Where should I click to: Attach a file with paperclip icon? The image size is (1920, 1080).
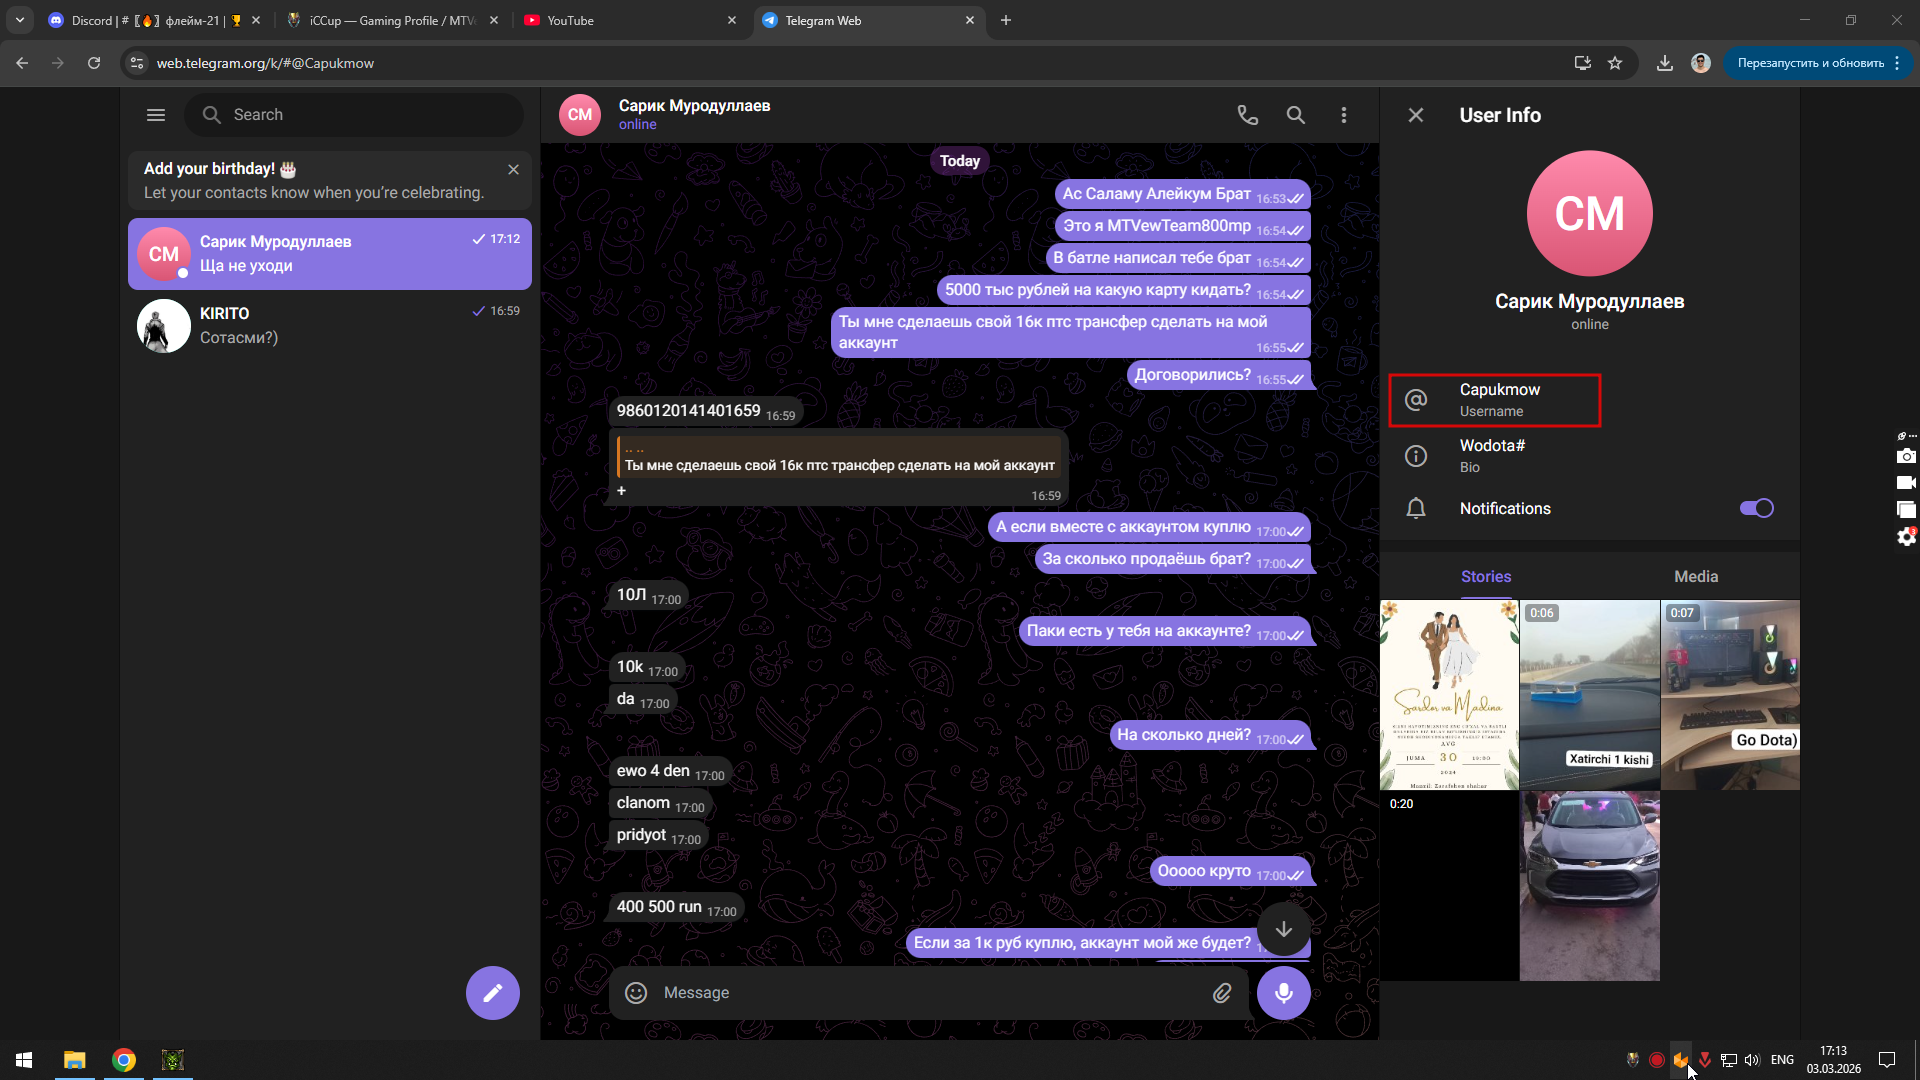pyautogui.click(x=1222, y=993)
